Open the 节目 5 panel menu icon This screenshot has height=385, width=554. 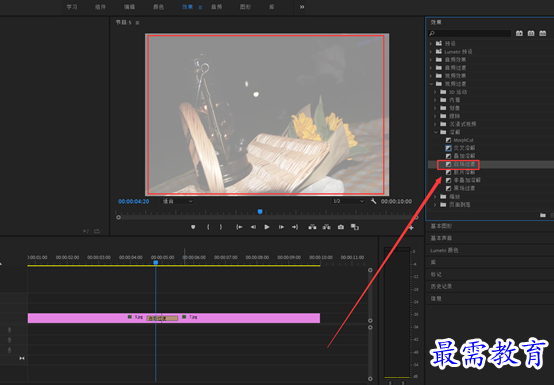[137, 23]
